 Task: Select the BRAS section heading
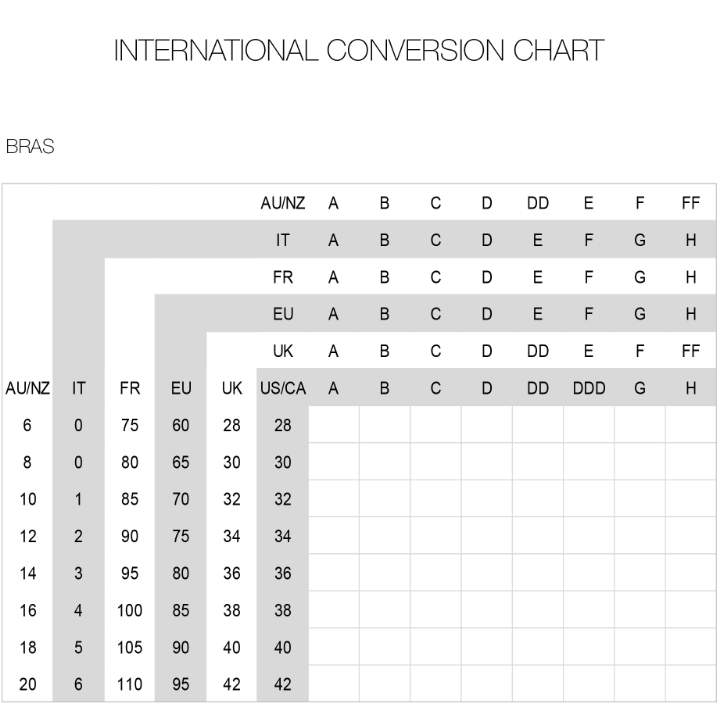point(30,146)
